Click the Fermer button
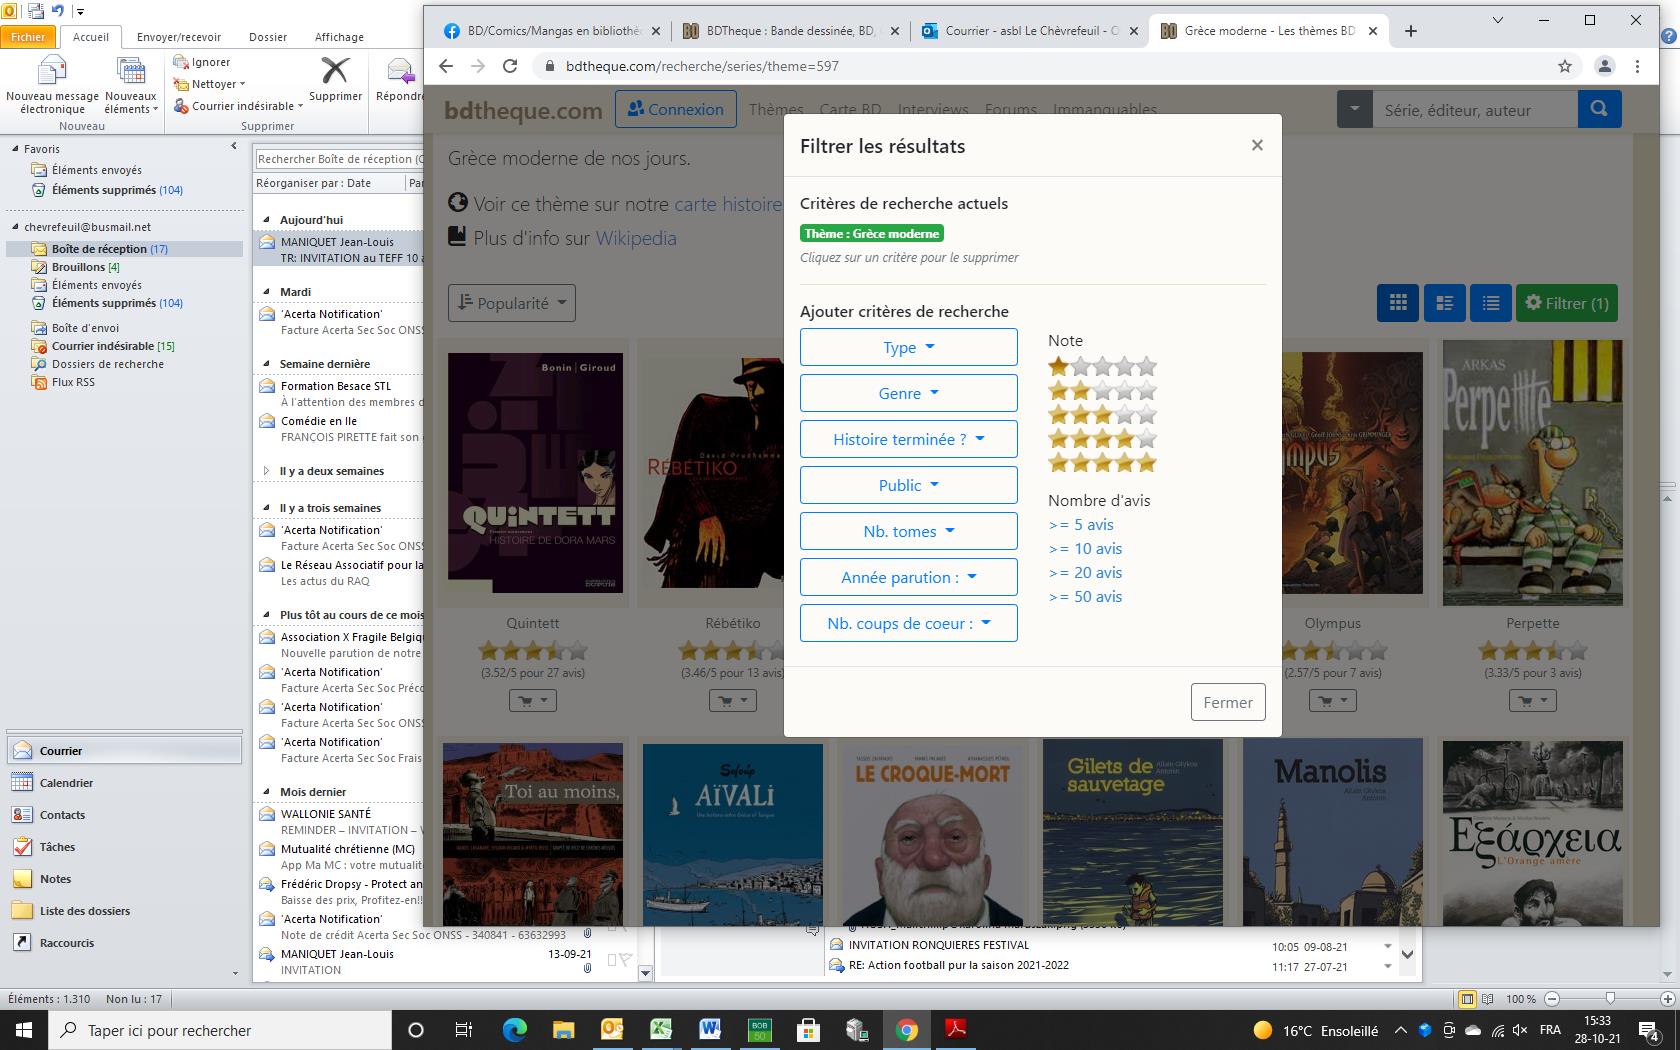 [x=1228, y=702]
